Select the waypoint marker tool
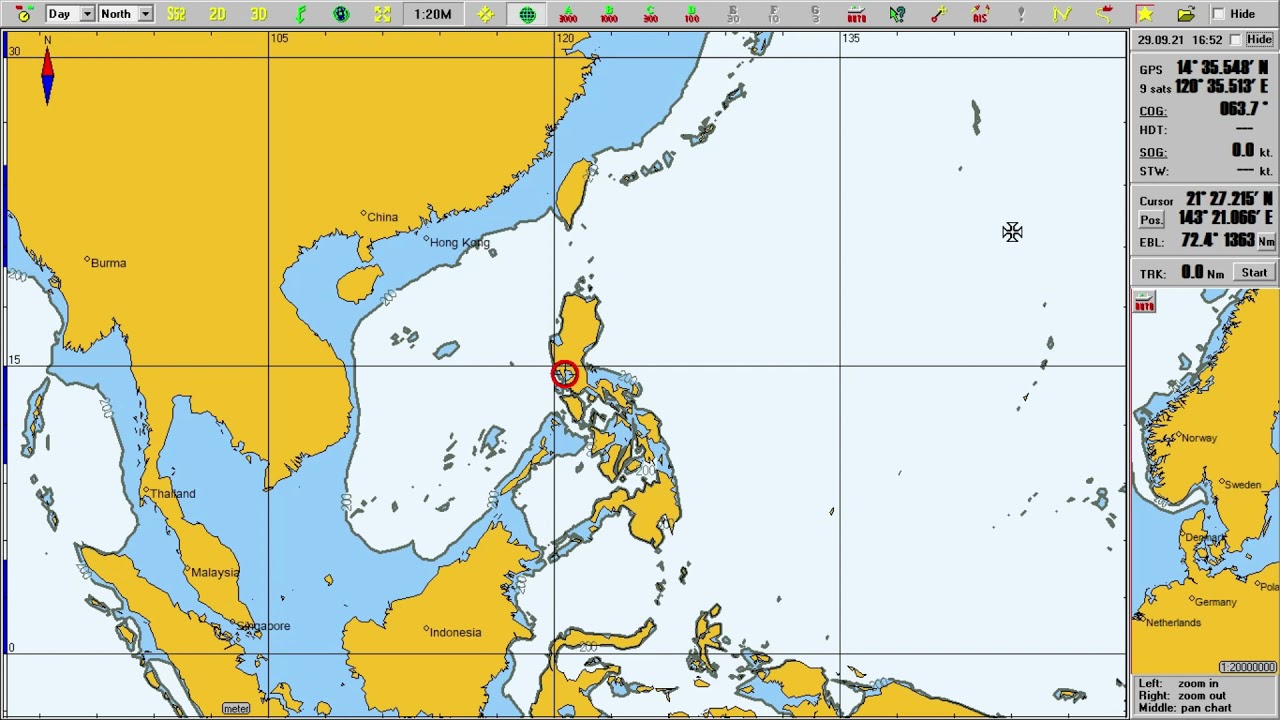This screenshot has width=1280, height=720. [938, 14]
